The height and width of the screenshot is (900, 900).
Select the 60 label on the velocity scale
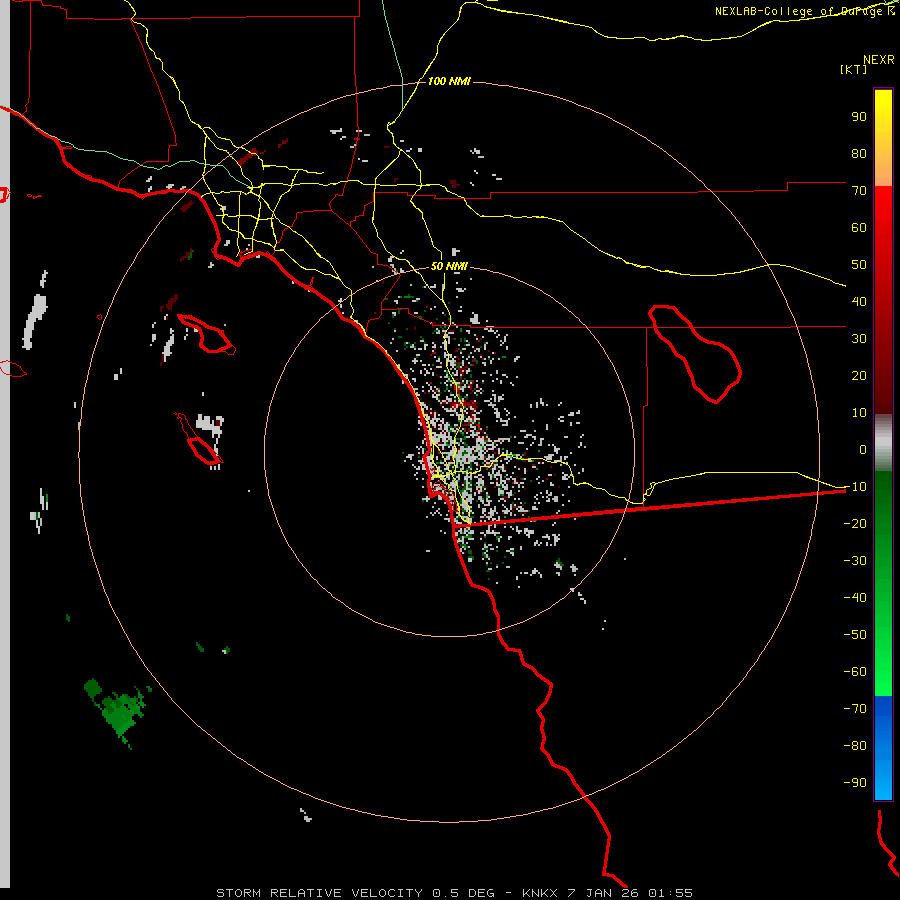coord(859,227)
